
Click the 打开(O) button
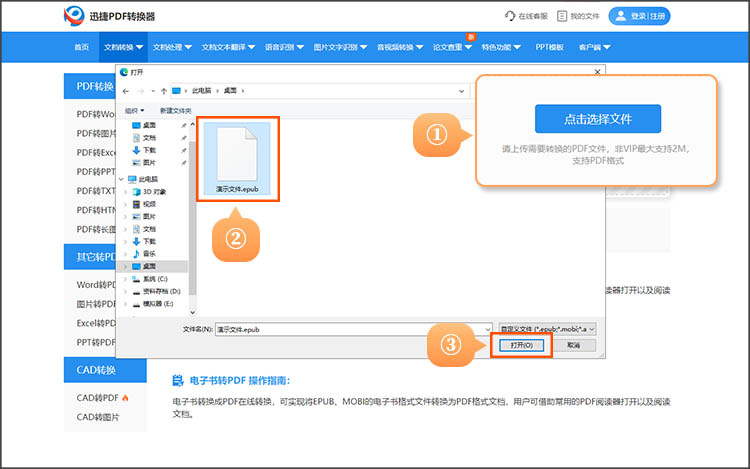tap(521, 345)
